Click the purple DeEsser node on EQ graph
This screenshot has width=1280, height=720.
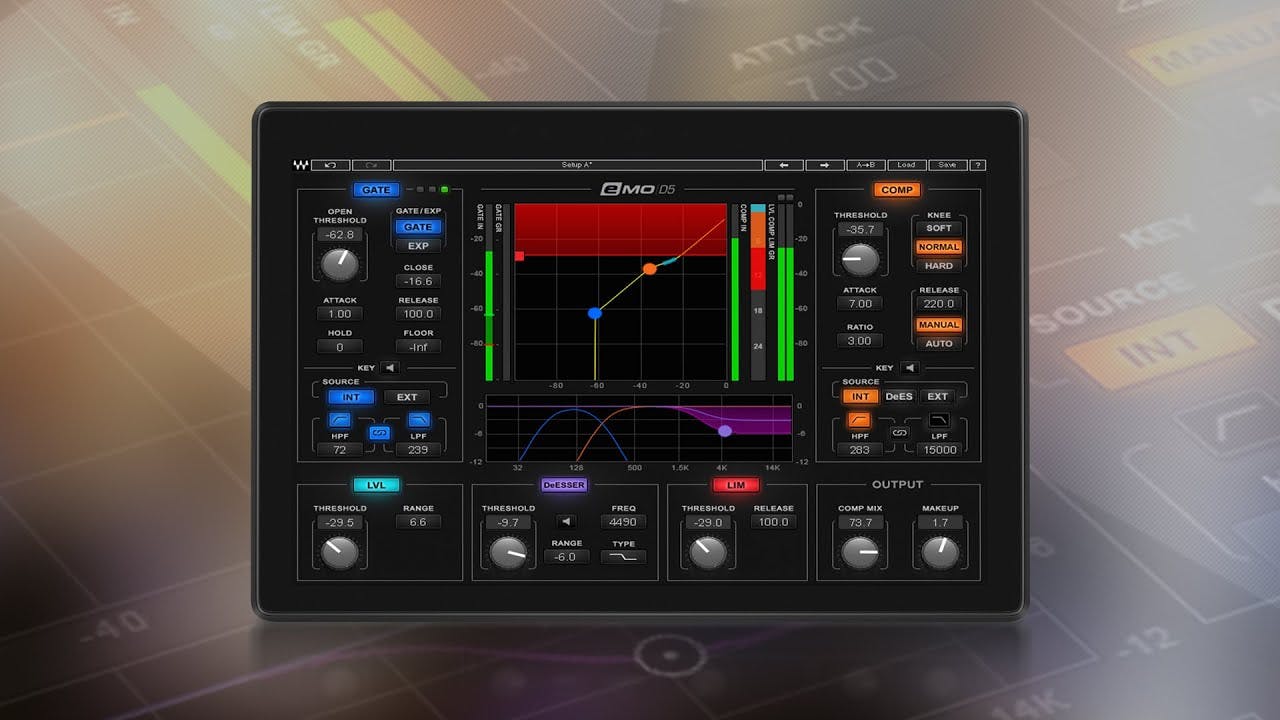tap(725, 430)
